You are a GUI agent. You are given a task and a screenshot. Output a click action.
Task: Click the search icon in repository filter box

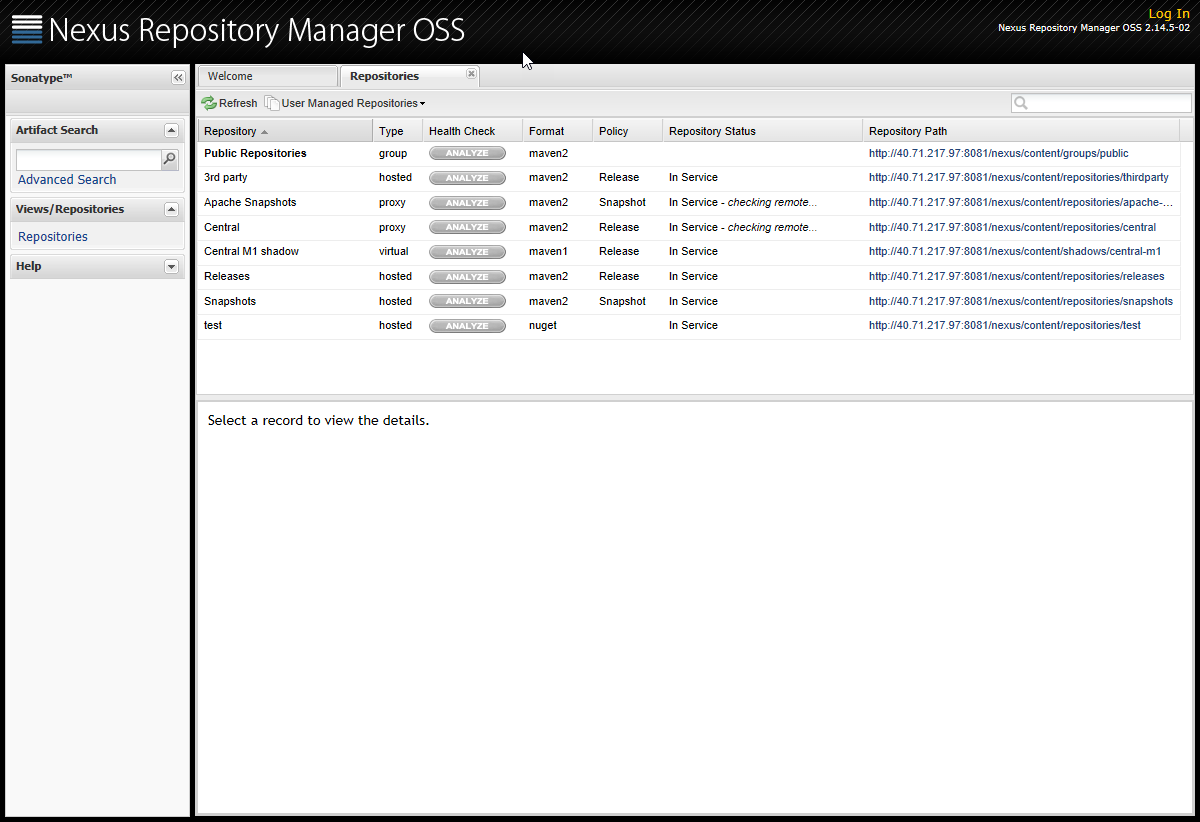1021,103
